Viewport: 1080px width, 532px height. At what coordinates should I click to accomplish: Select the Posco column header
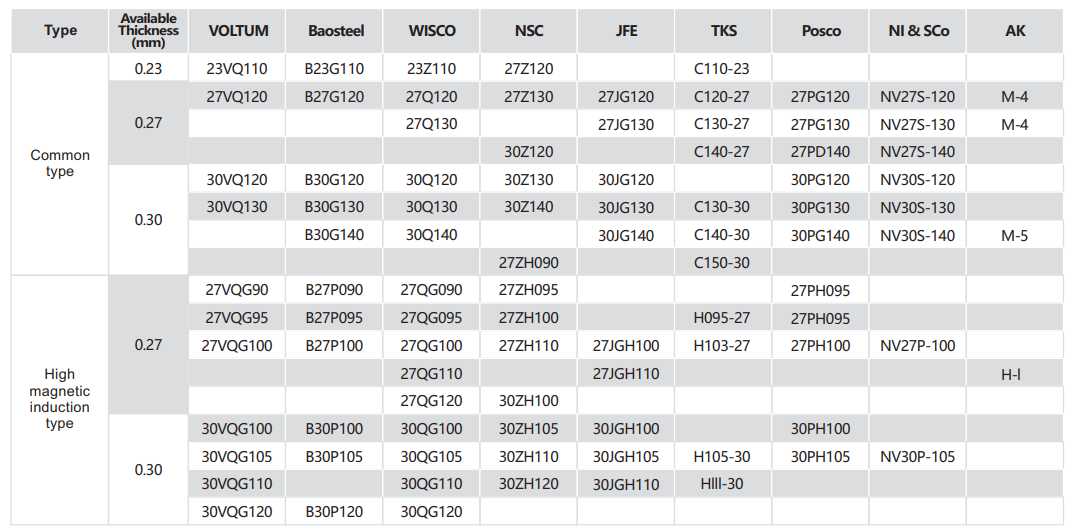point(821,31)
